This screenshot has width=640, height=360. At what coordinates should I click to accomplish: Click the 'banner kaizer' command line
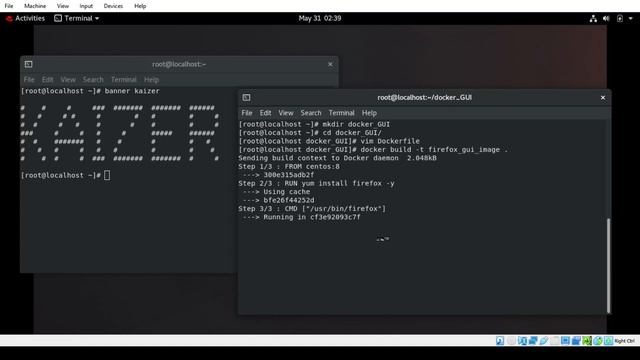[x=90, y=91]
